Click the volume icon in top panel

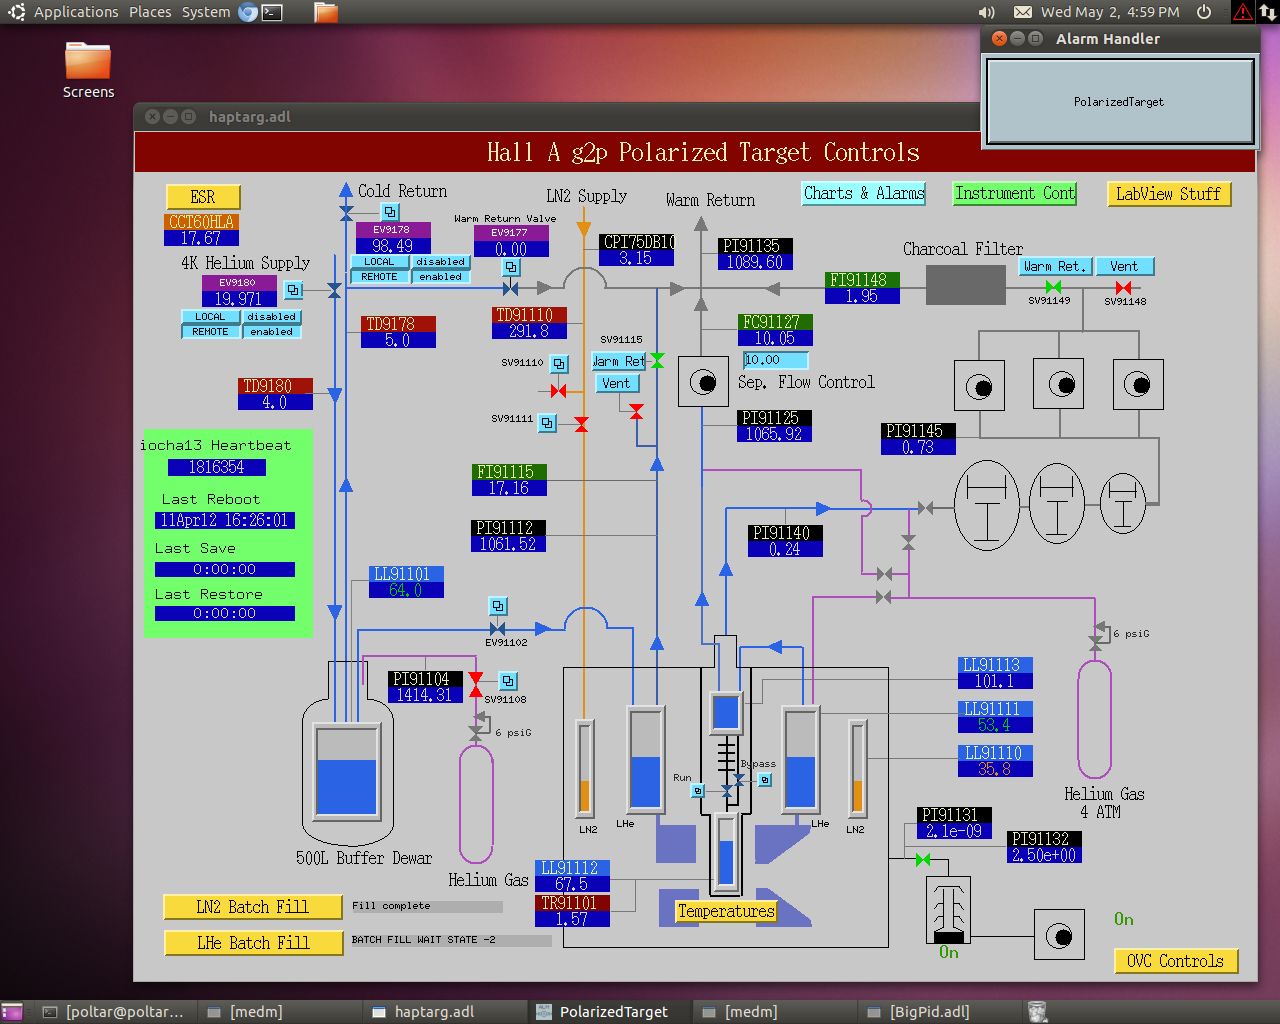pos(986,12)
